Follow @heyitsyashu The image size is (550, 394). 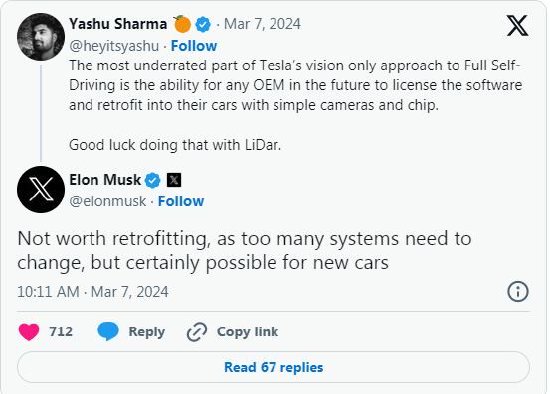pos(194,46)
